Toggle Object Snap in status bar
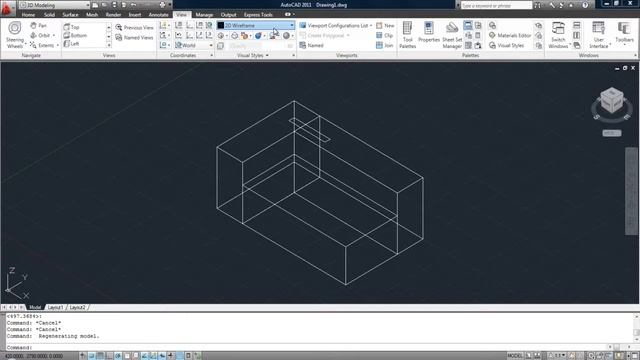Screen dimensions: 640x360 point(127,356)
